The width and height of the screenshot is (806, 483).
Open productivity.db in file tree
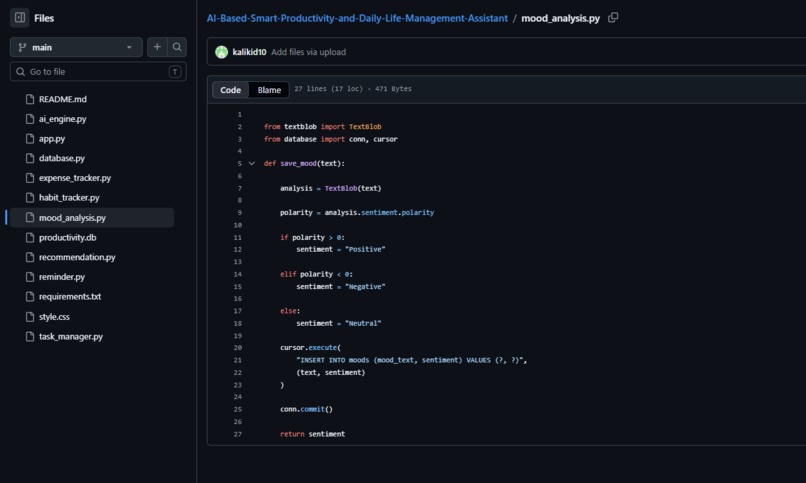(67, 237)
